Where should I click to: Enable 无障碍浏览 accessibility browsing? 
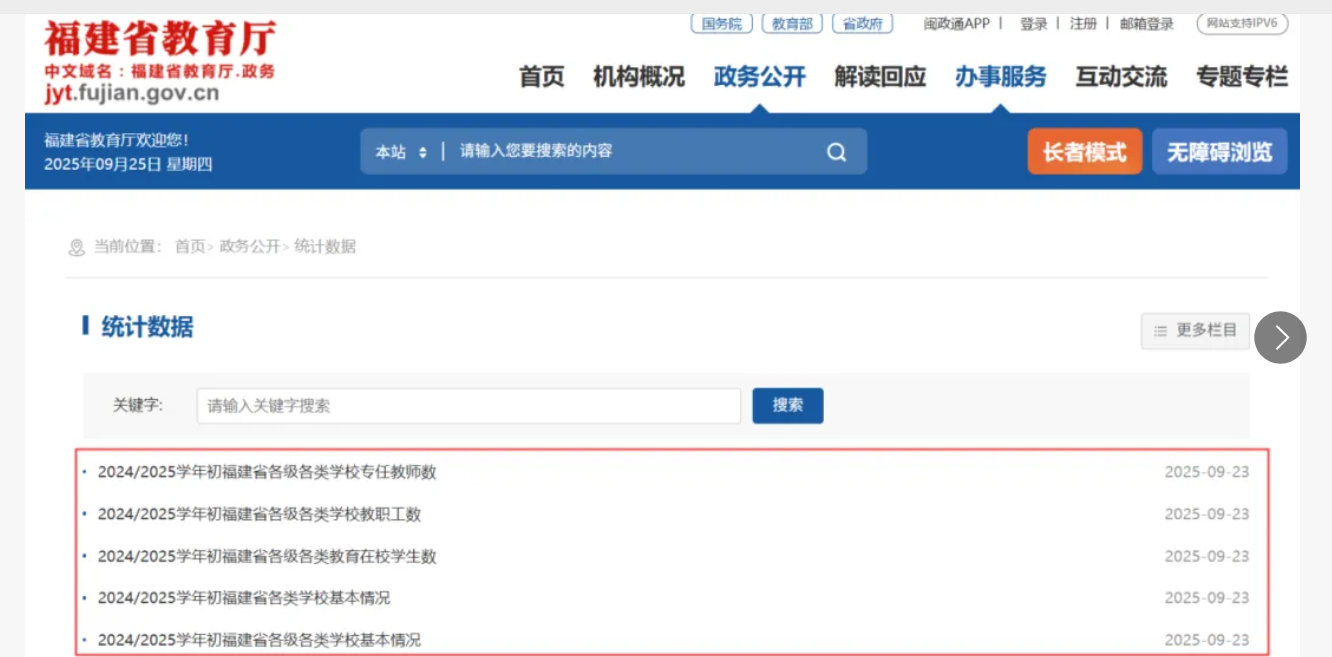pyautogui.click(x=1219, y=152)
